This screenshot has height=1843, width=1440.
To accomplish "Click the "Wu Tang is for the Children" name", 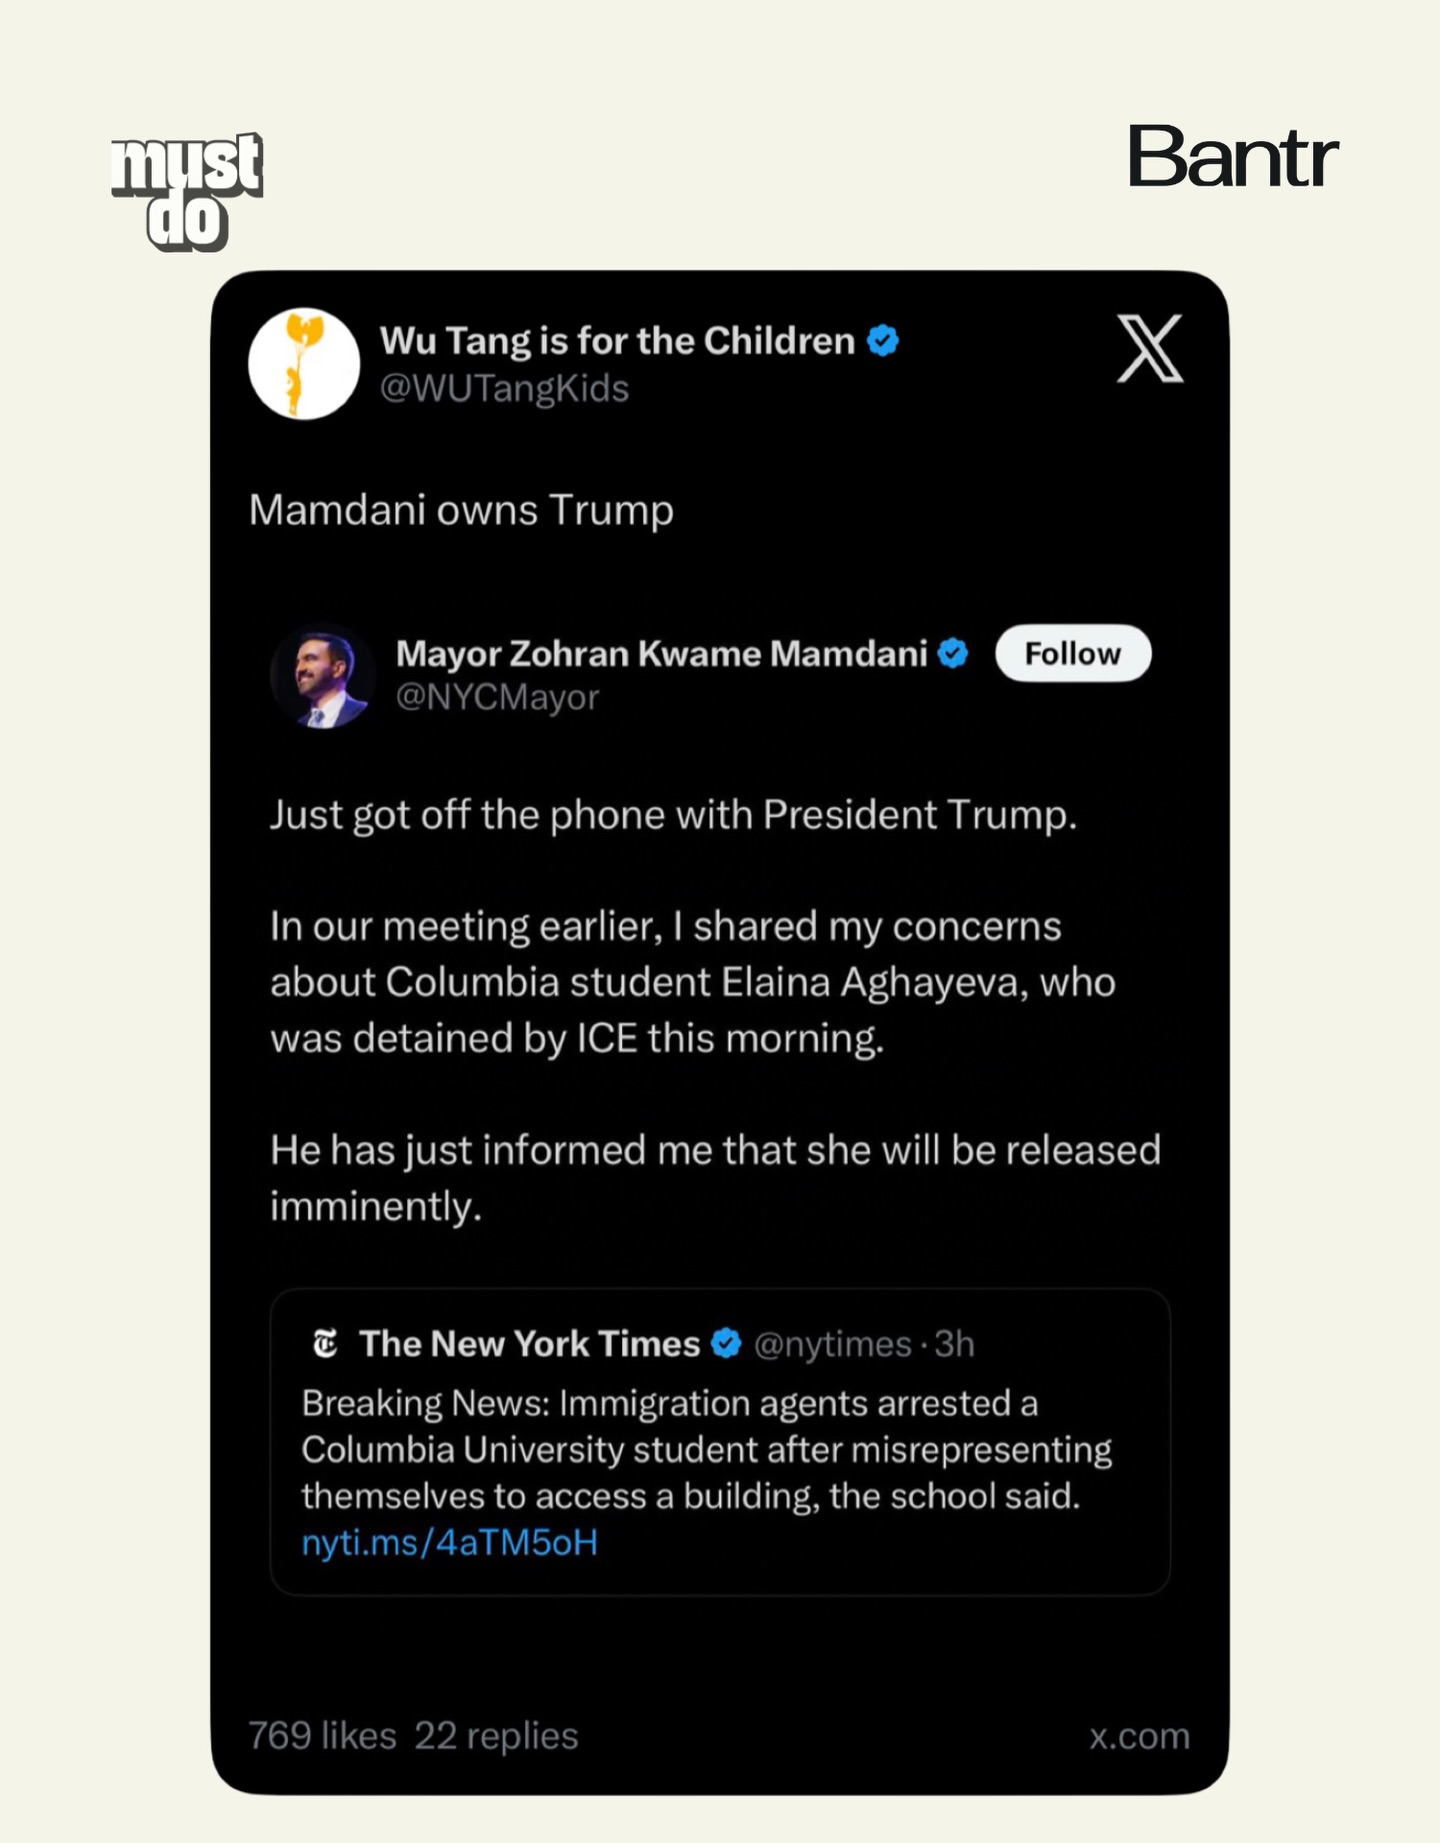I will coord(617,341).
